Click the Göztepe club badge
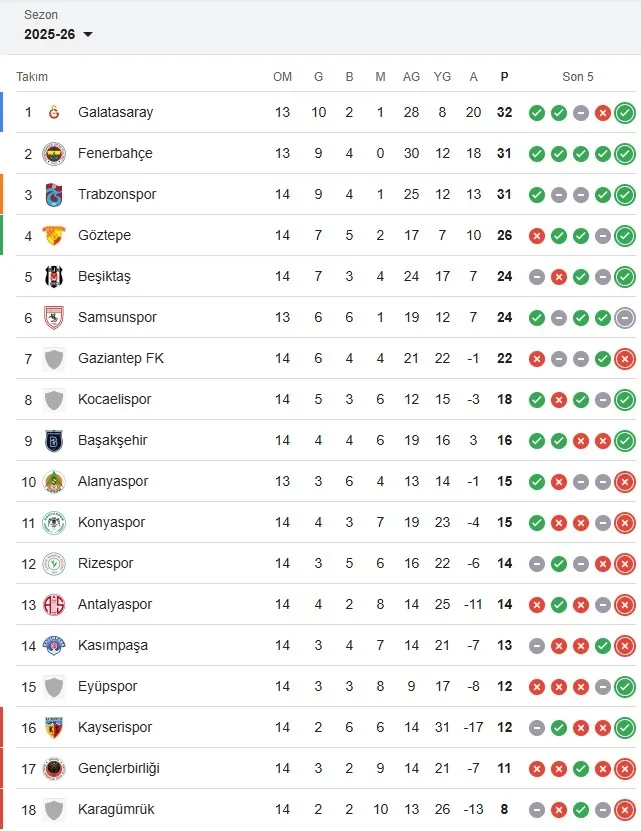 (54, 235)
